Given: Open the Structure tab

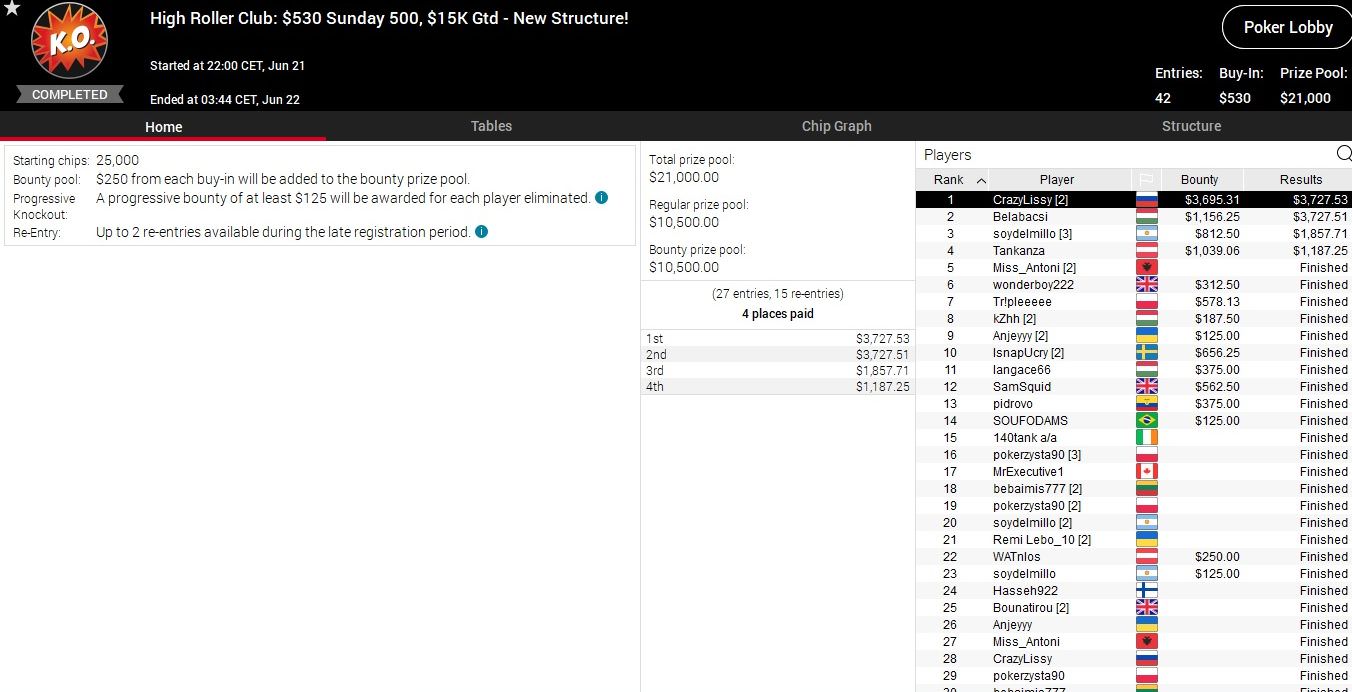Looking at the screenshot, I should (x=1191, y=126).
